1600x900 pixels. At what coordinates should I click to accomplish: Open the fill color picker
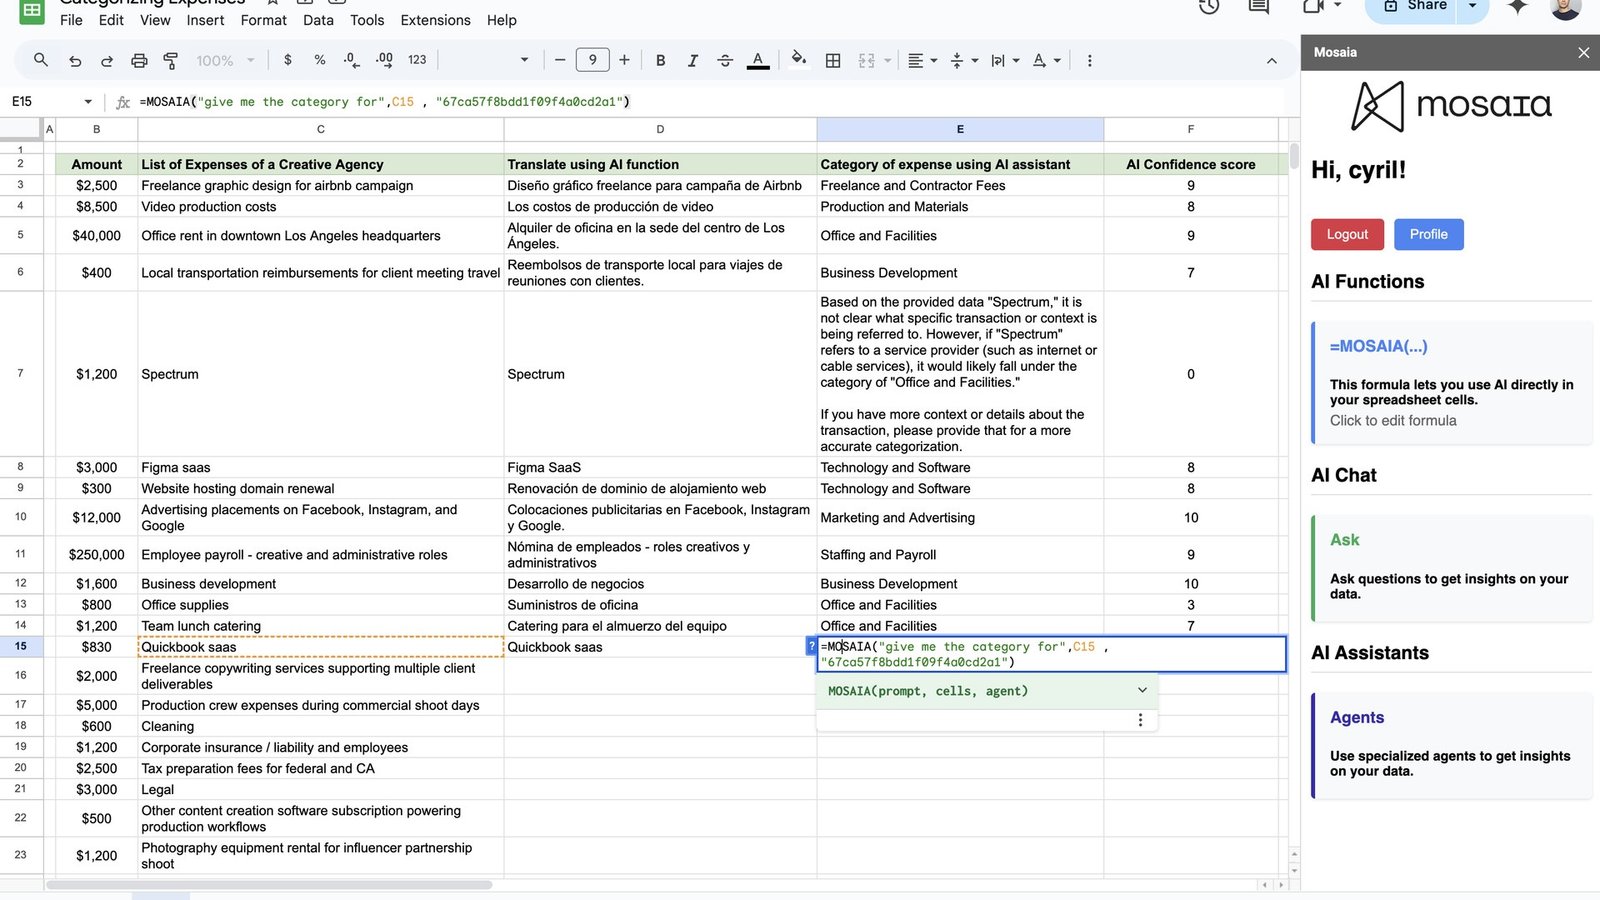[x=798, y=59]
